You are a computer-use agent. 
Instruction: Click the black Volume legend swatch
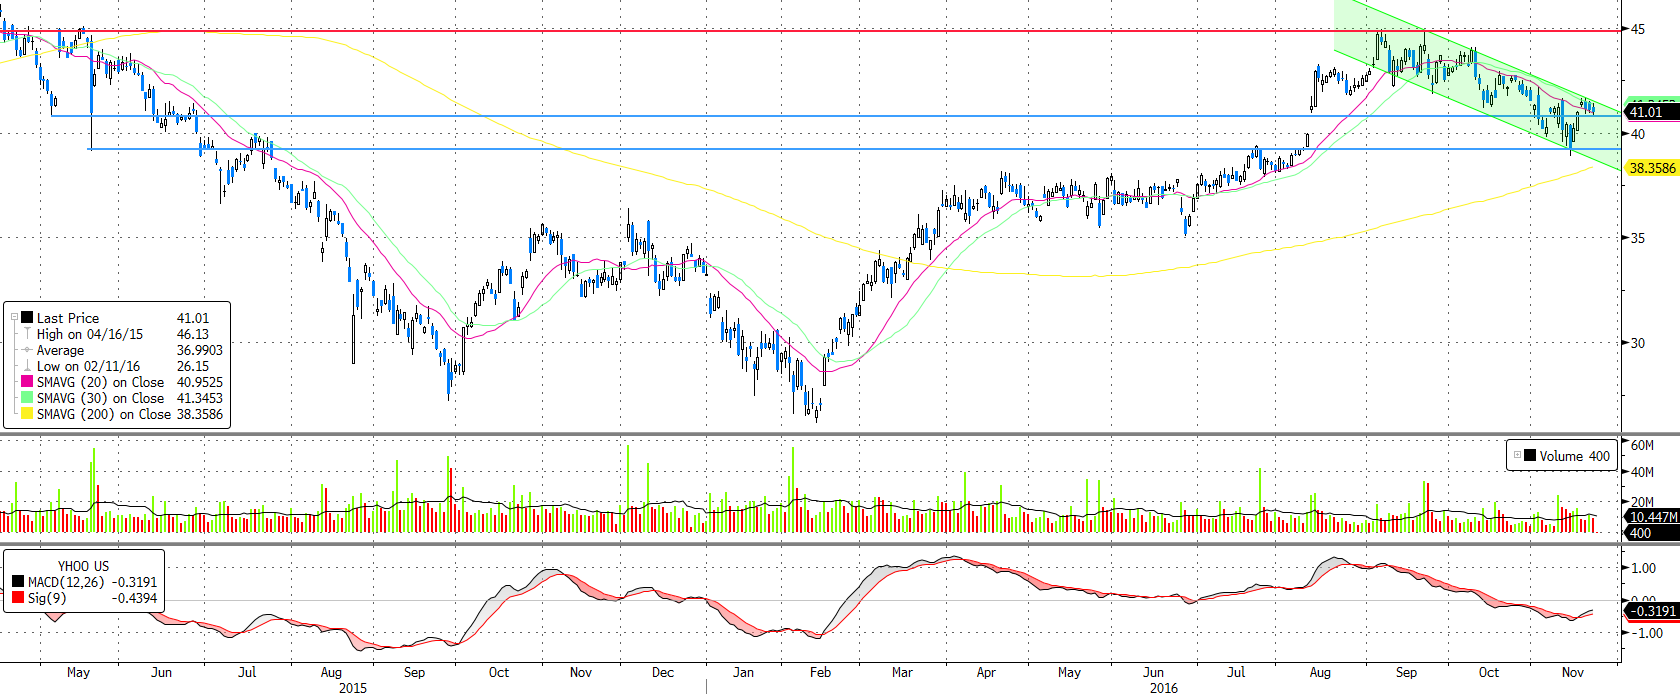1530,455
